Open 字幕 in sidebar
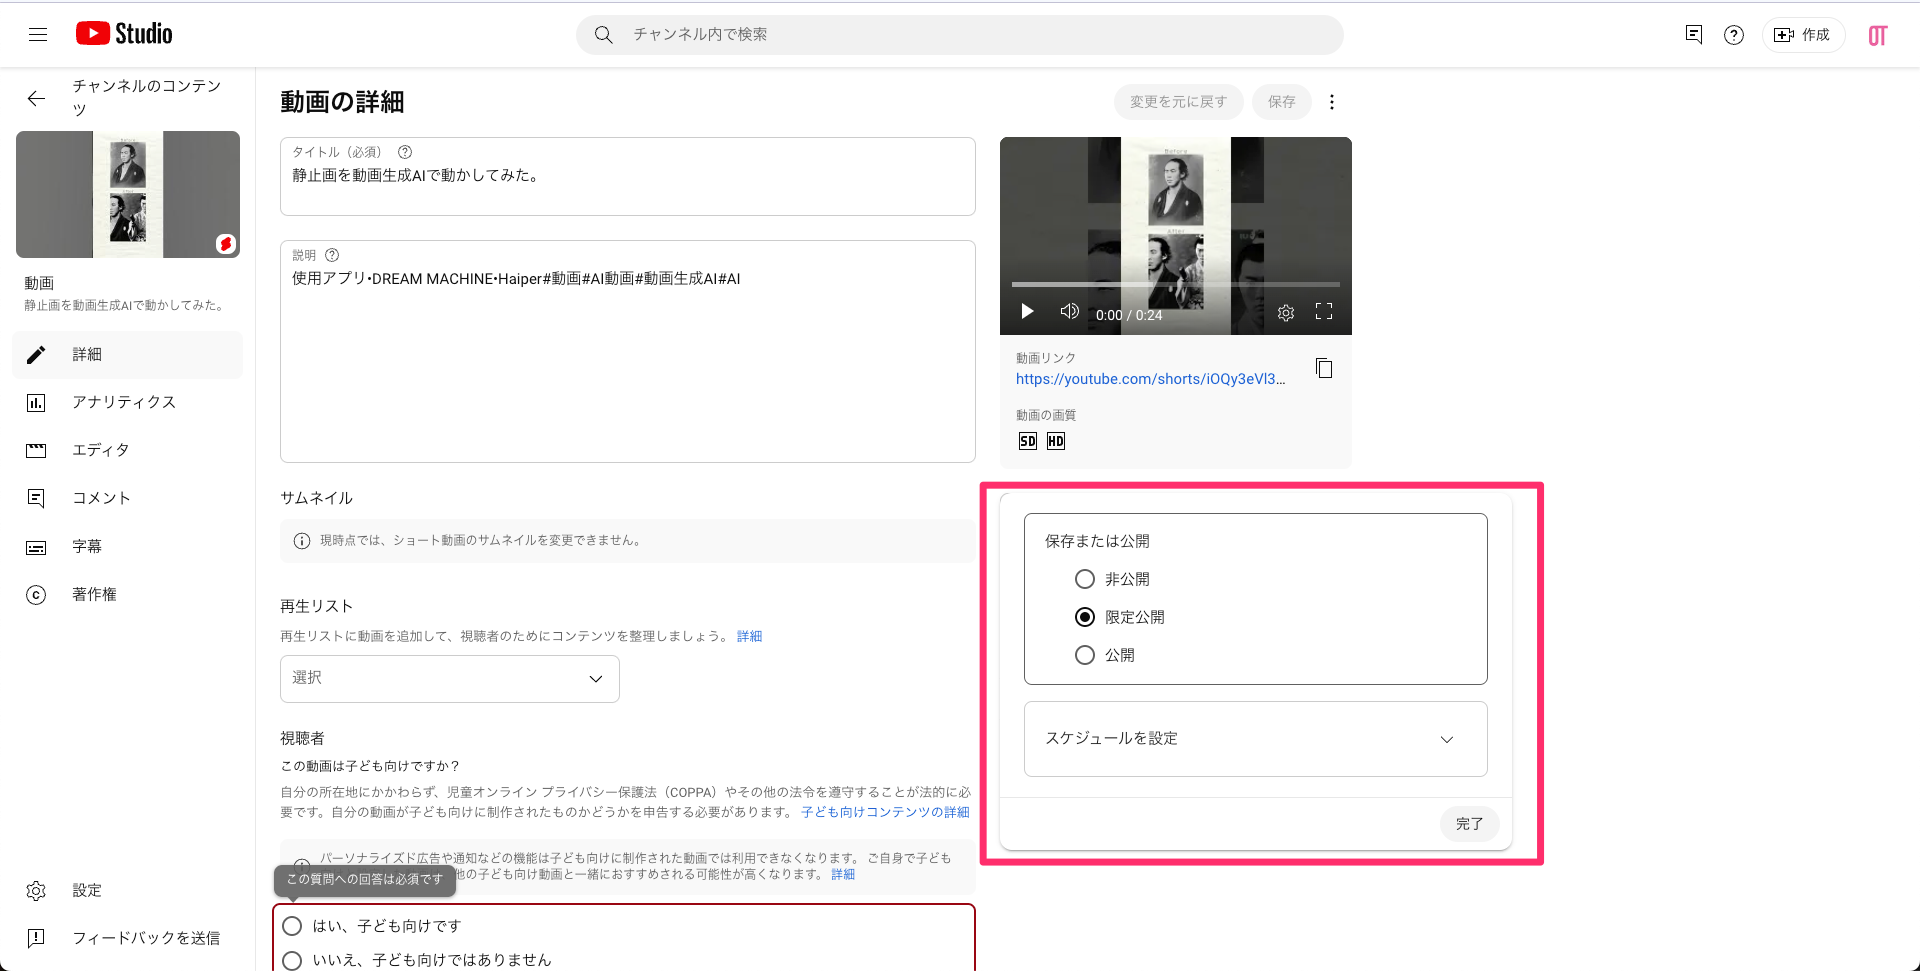The image size is (1920, 971). click(87, 546)
